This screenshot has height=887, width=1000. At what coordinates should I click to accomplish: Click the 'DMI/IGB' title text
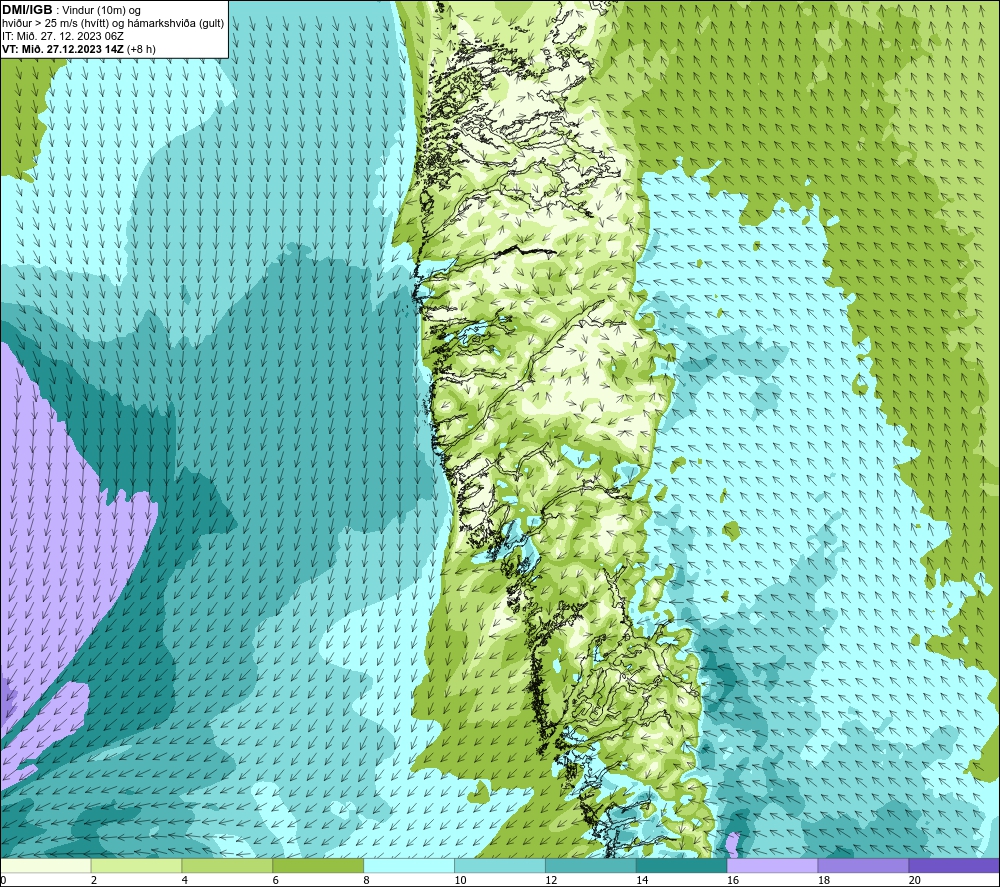click(x=27, y=10)
